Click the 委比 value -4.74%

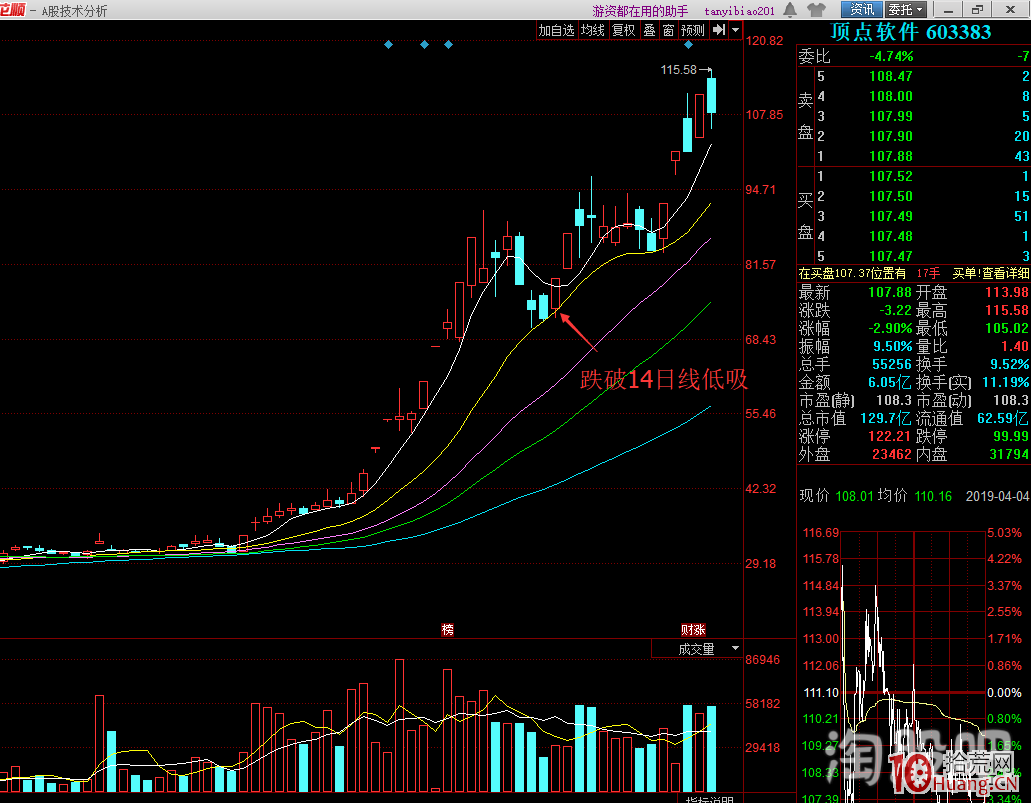tap(891, 57)
